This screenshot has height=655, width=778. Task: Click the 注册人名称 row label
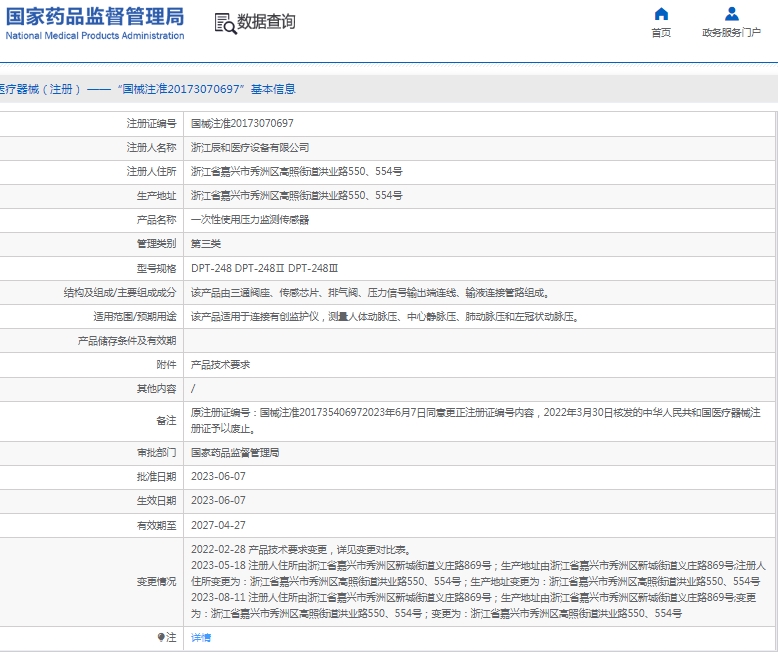[151, 148]
